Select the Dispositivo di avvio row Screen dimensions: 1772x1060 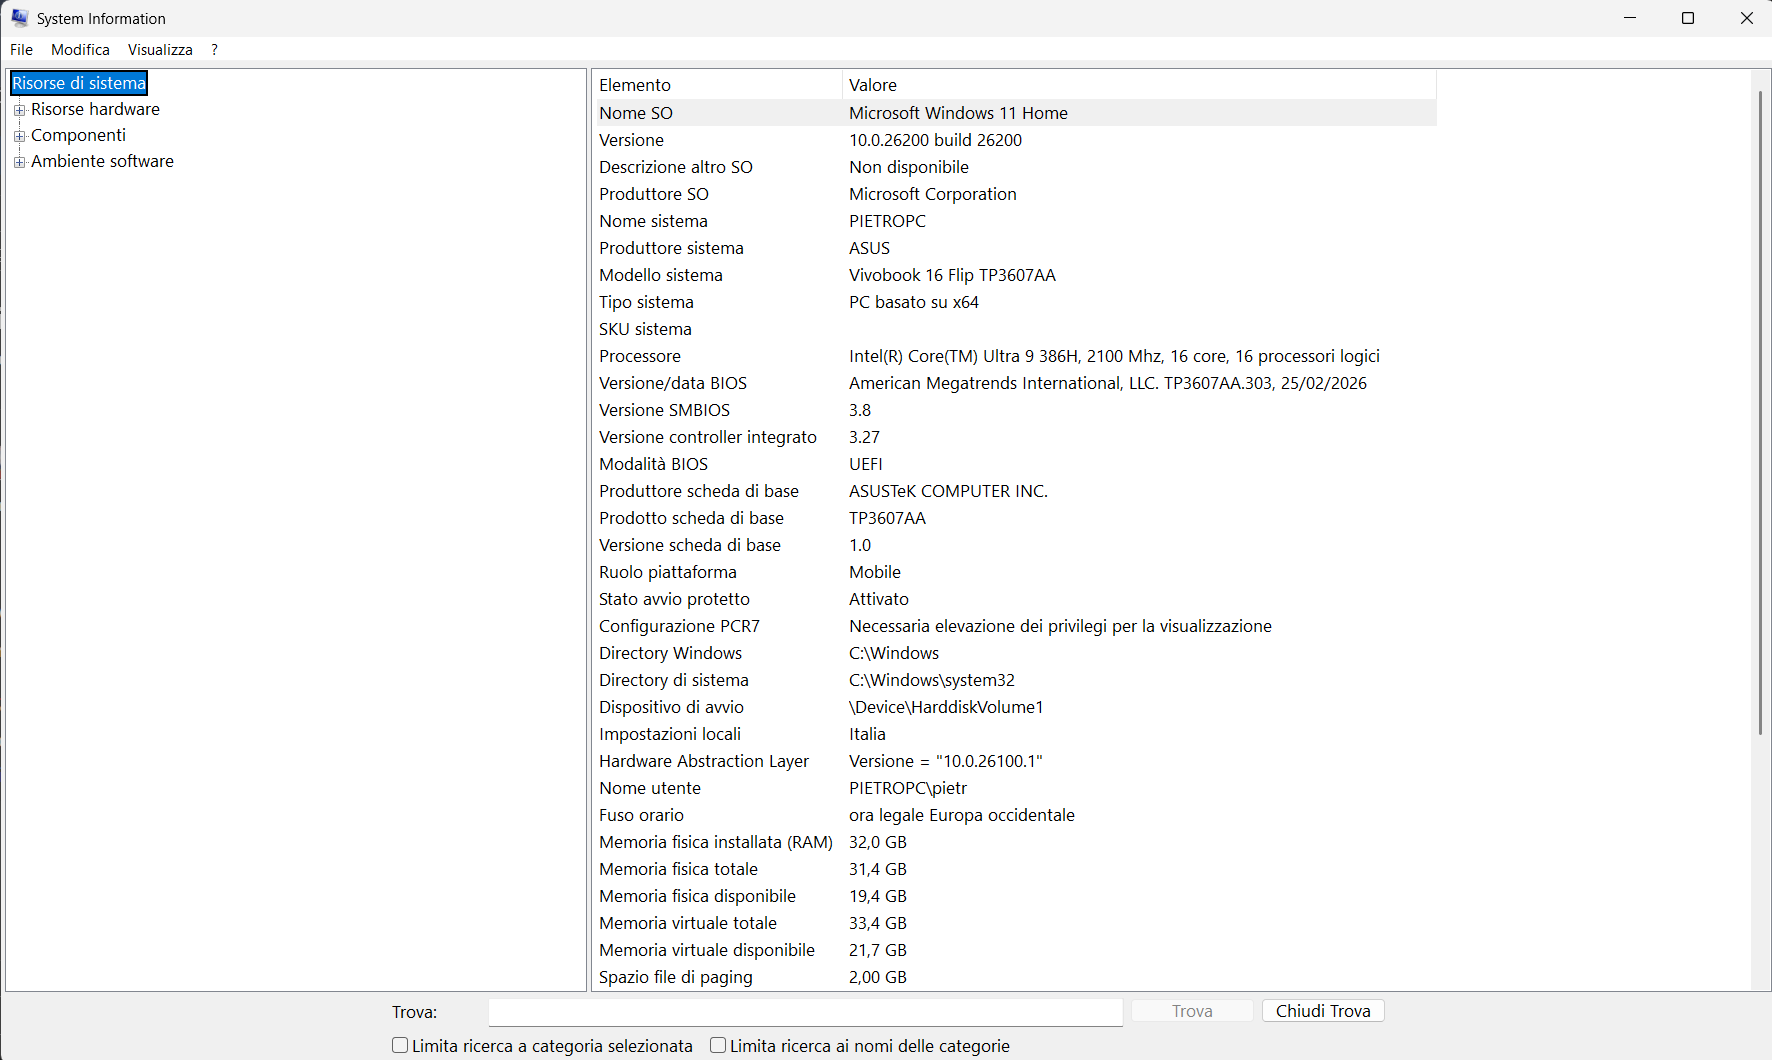tap(1014, 707)
